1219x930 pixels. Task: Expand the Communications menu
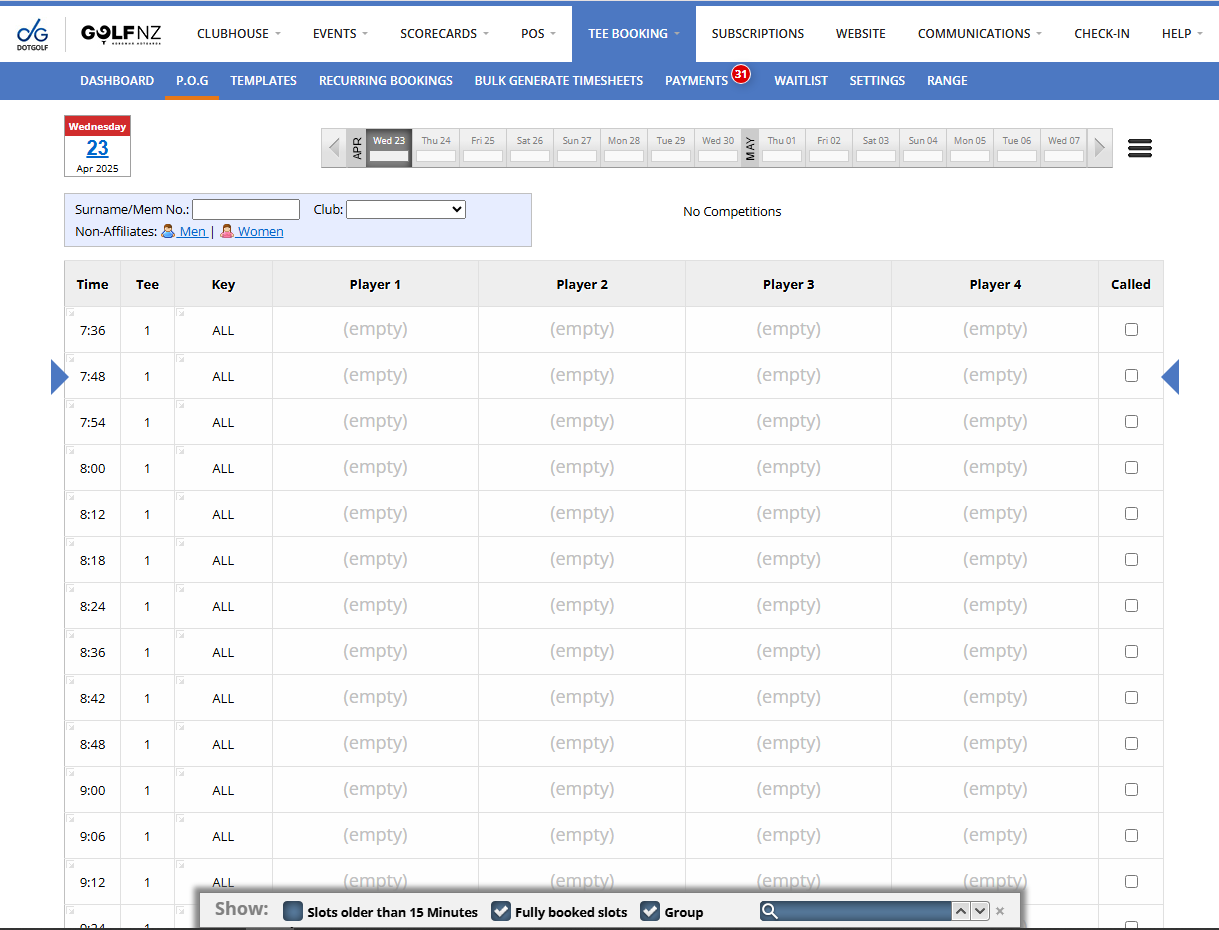point(979,34)
